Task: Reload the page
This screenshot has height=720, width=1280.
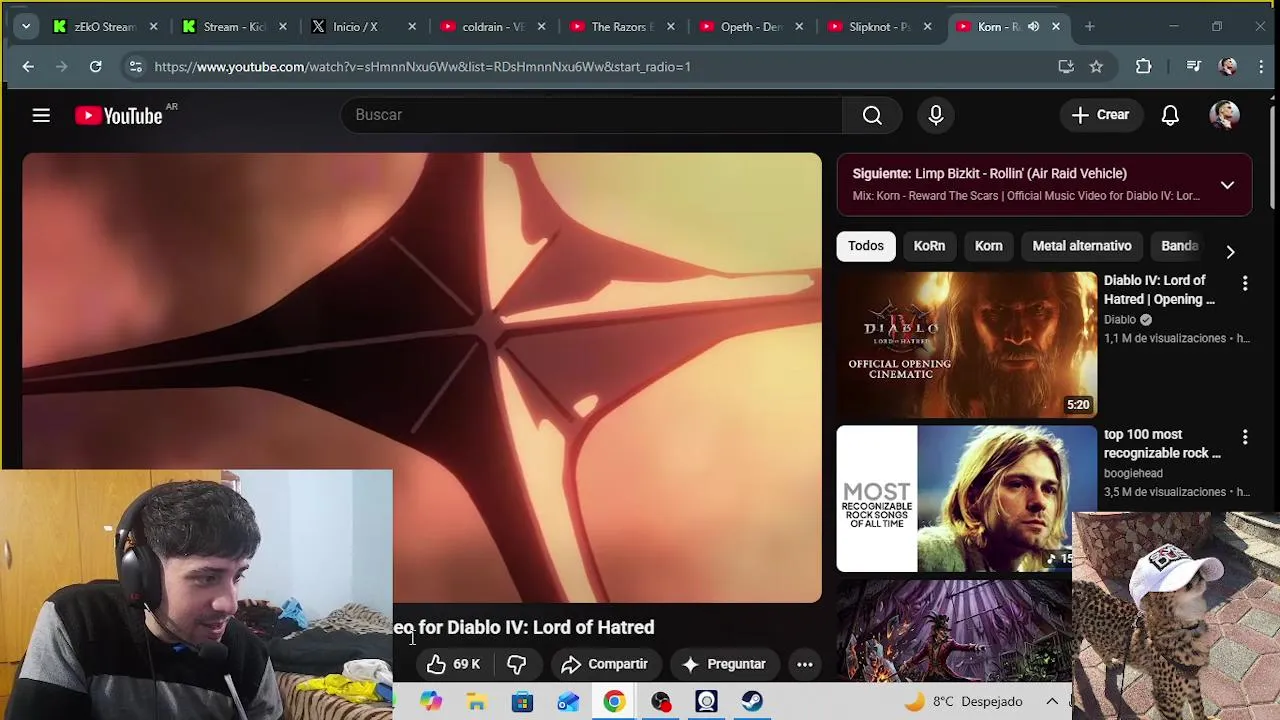Action: click(x=96, y=66)
